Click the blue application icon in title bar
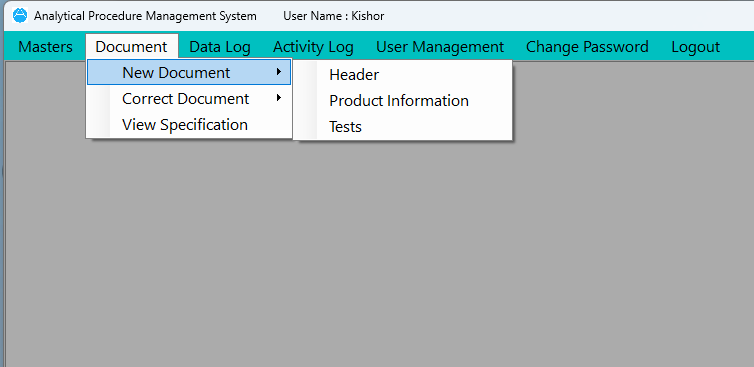The height and width of the screenshot is (367, 754). click(x=20, y=16)
